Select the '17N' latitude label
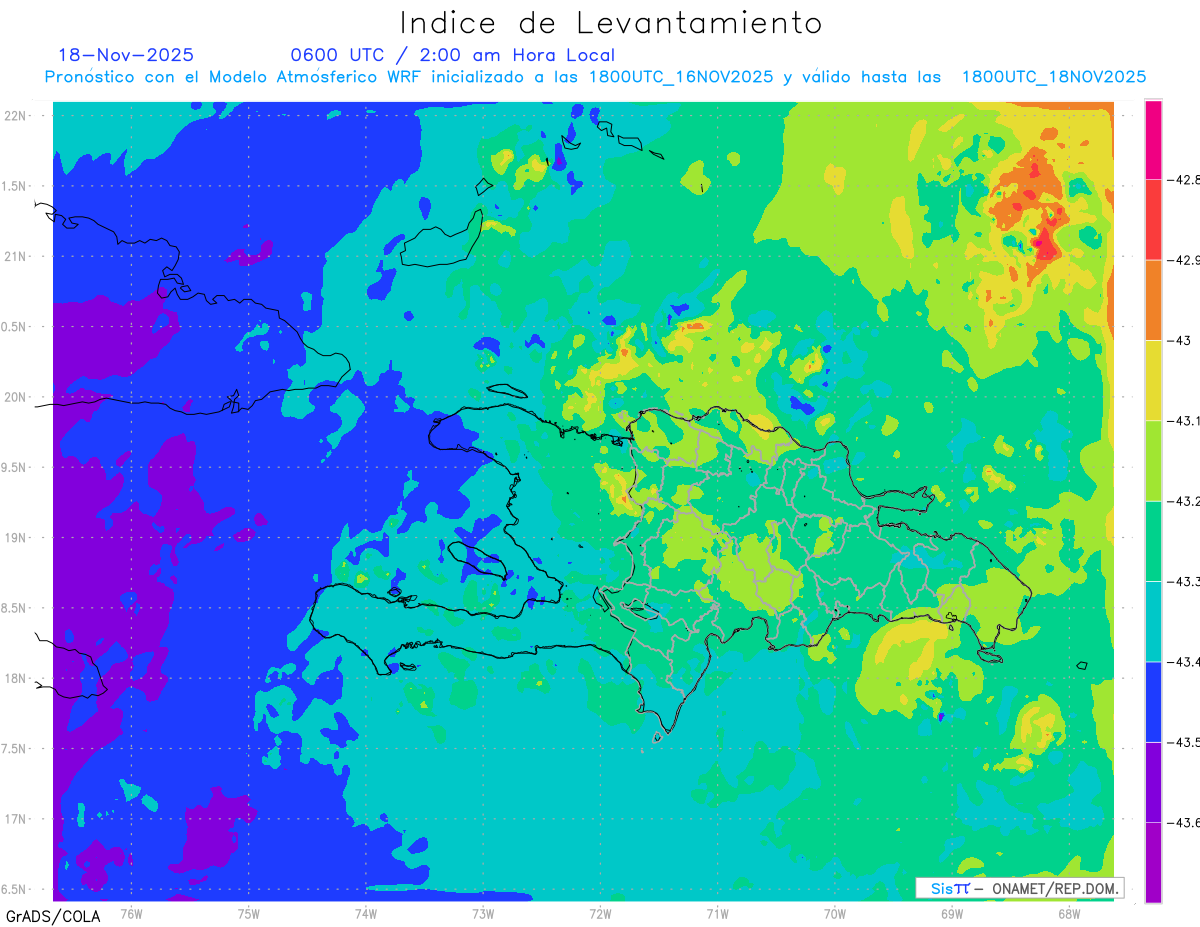The width and height of the screenshot is (1200, 927). click(17, 819)
